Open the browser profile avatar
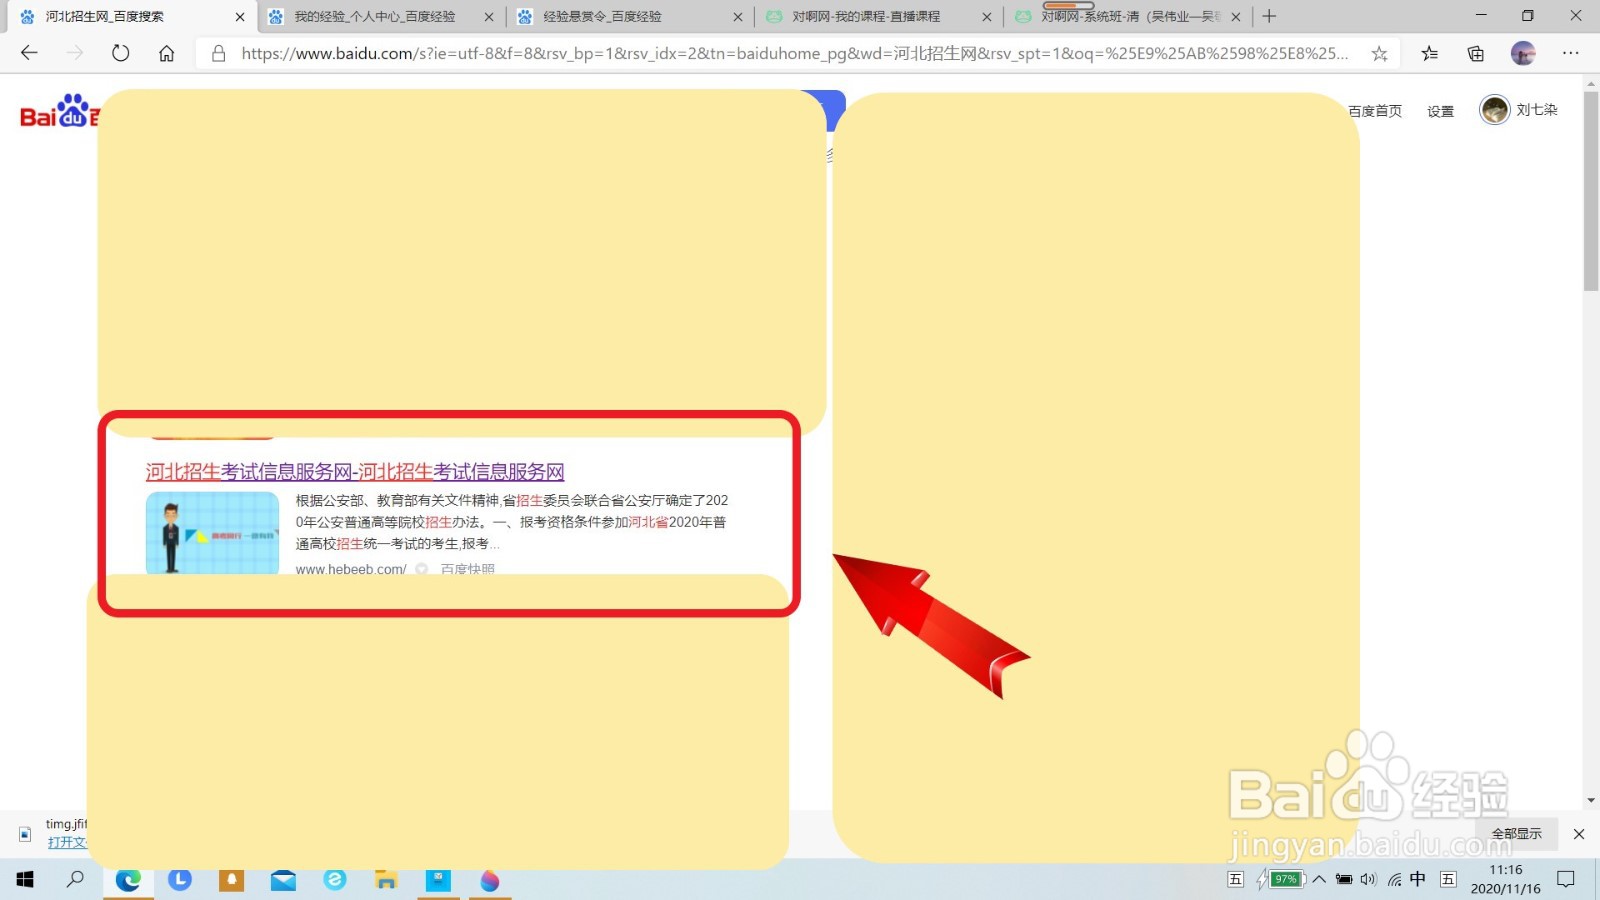Image resolution: width=1600 pixels, height=900 pixels. coord(1523,53)
